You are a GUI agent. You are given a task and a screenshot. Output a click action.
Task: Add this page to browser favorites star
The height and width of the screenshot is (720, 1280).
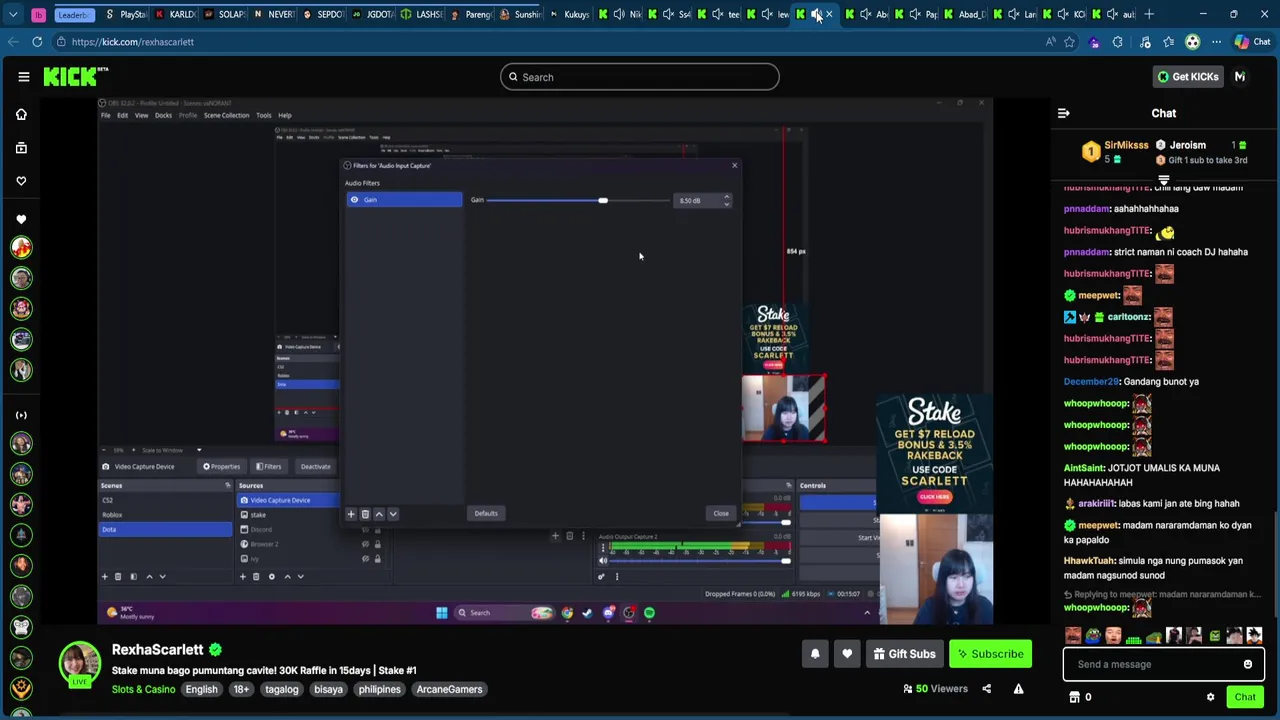(x=1070, y=42)
